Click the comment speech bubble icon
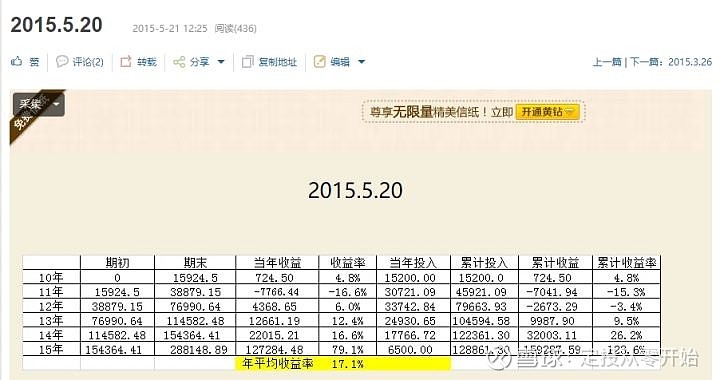 click(62, 61)
